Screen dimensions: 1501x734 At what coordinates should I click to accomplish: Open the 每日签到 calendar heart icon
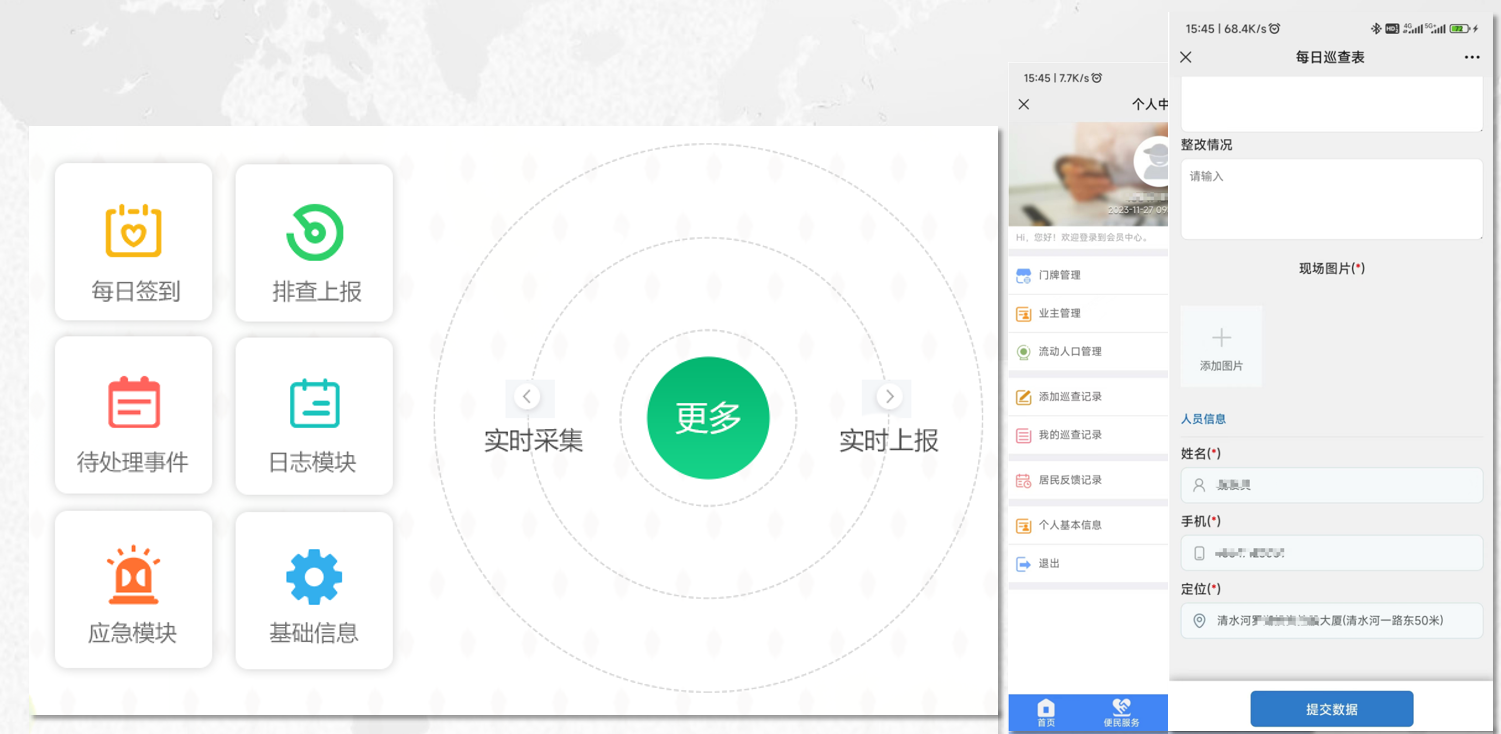pyautogui.click(x=134, y=231)
